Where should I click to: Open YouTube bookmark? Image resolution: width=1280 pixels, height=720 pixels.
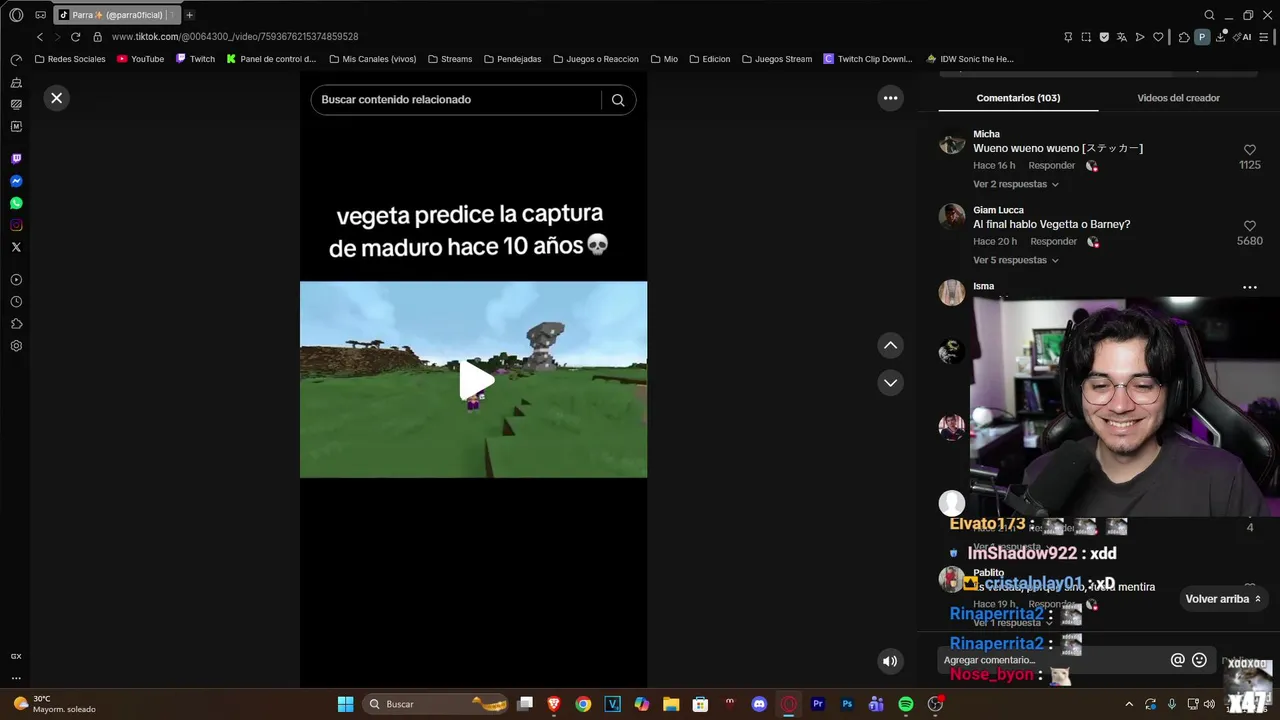point(140,59)
